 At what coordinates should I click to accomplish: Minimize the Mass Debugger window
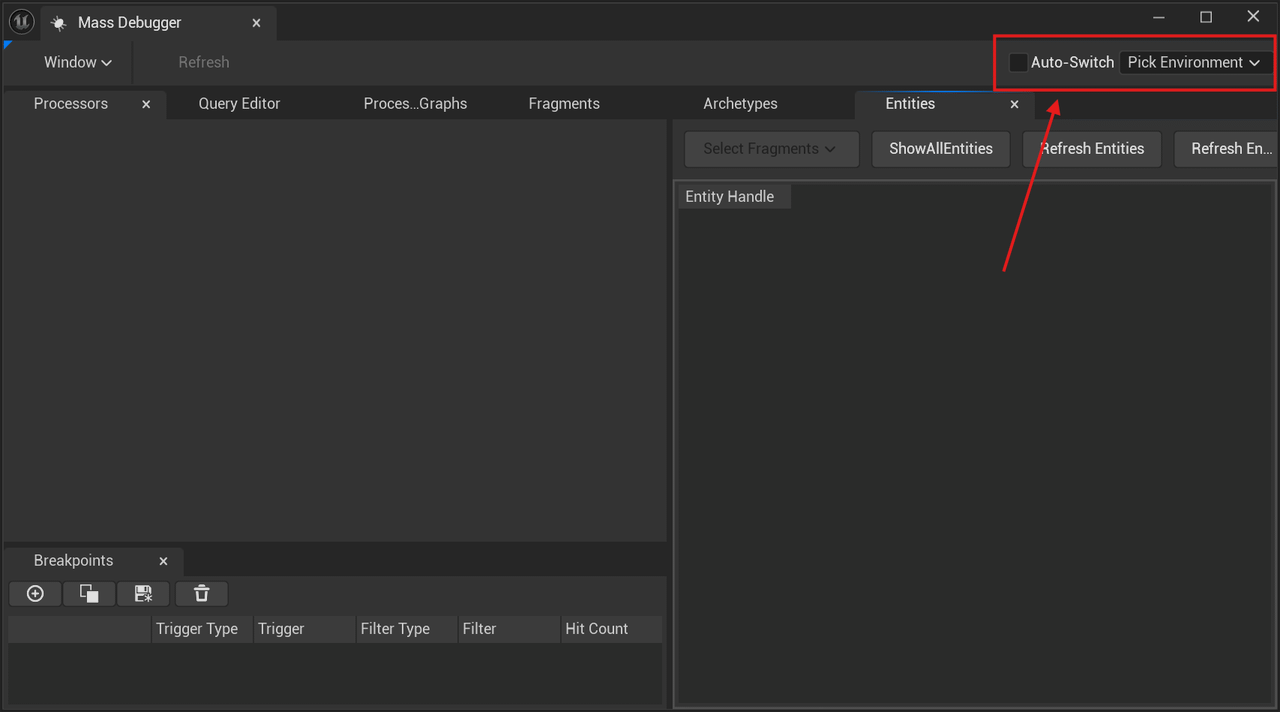point(1159,17)
